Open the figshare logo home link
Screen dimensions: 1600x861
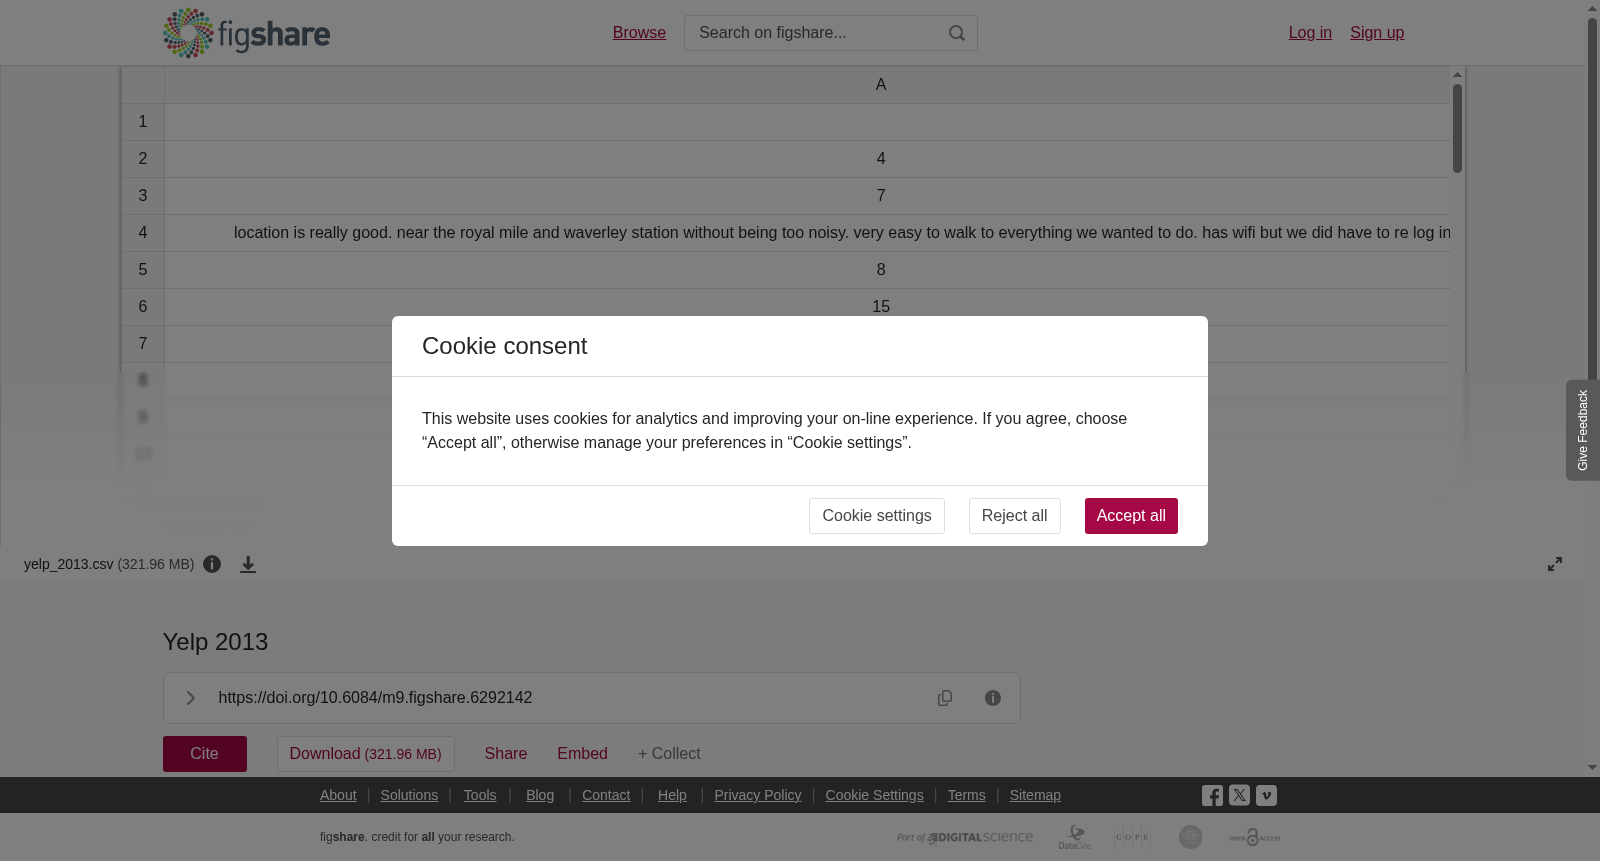tap(246, 33)
